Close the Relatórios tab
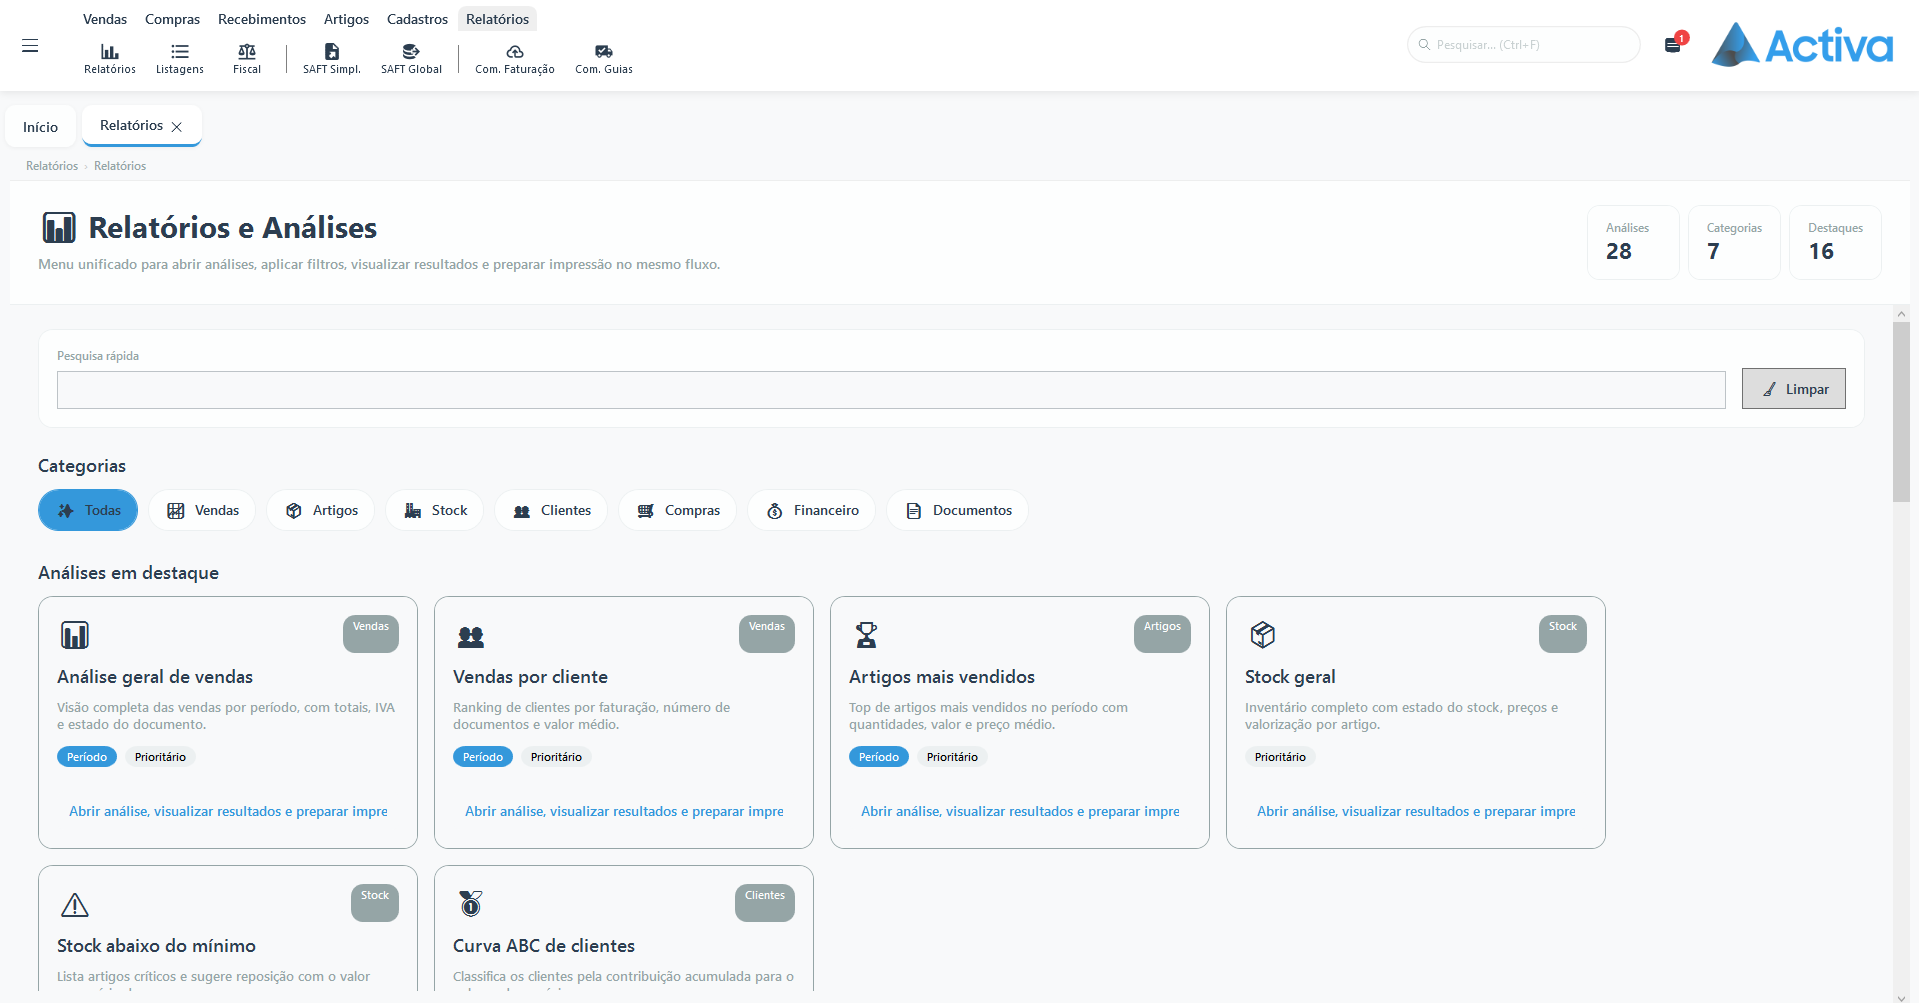1919x1003 pixels. point(177,127)
